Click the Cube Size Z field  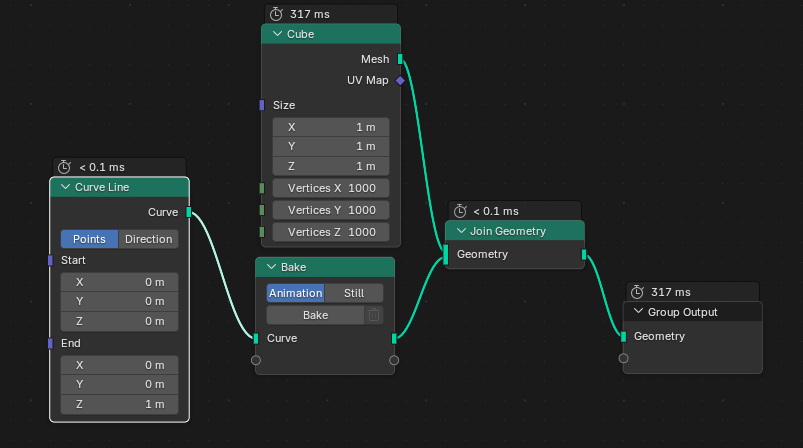click(331, 166)
